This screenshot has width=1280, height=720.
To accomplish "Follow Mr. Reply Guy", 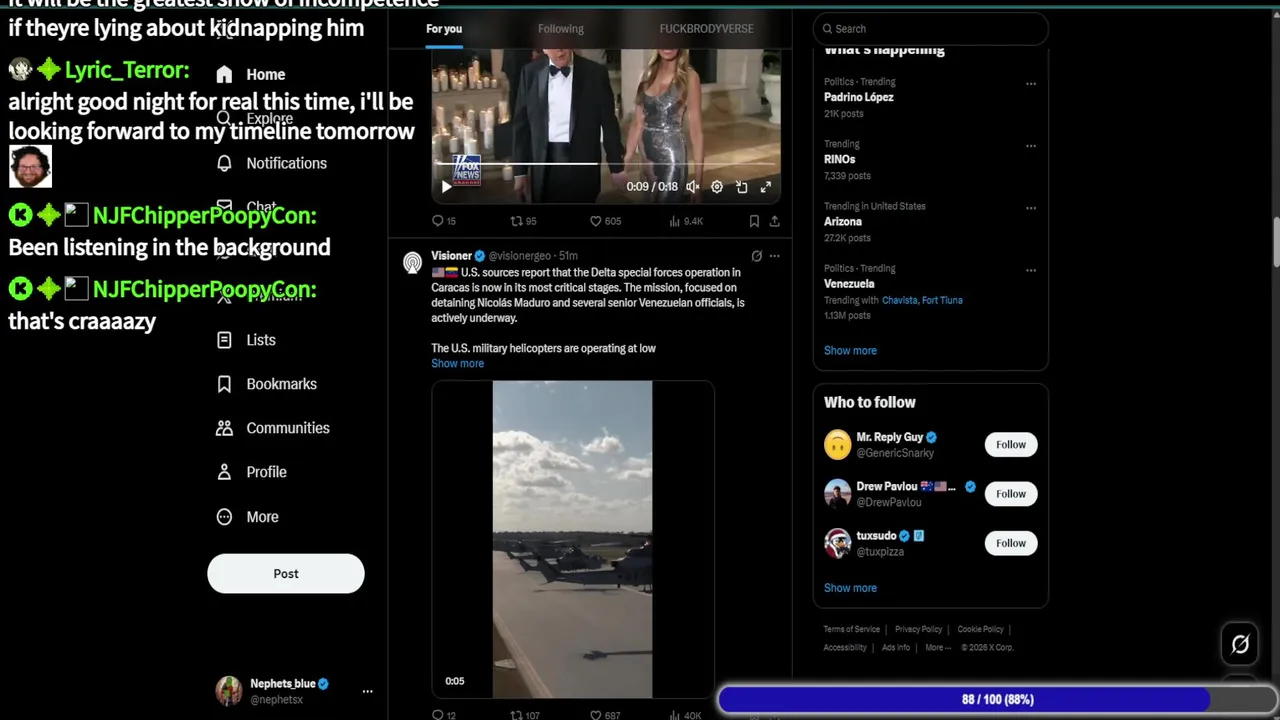I will pos(1011,444).
